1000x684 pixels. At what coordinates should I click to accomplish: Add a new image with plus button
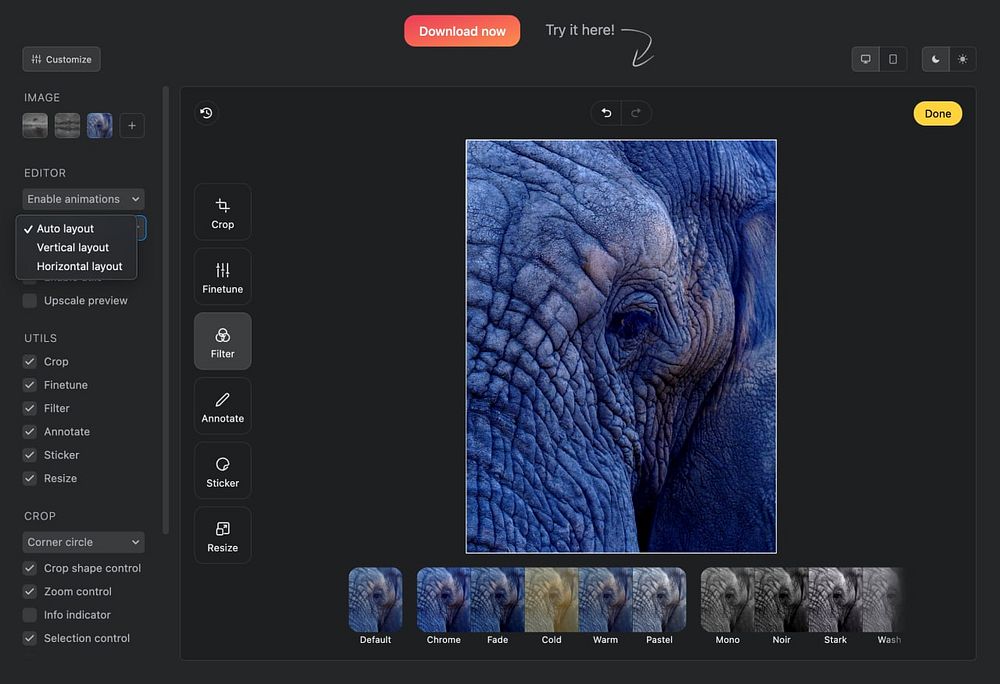tap(132, 125)
